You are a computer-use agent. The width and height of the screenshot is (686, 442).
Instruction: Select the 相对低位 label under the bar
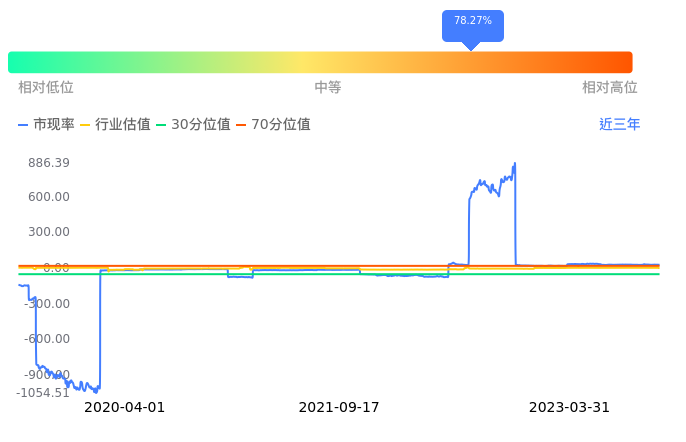[46, 88]
